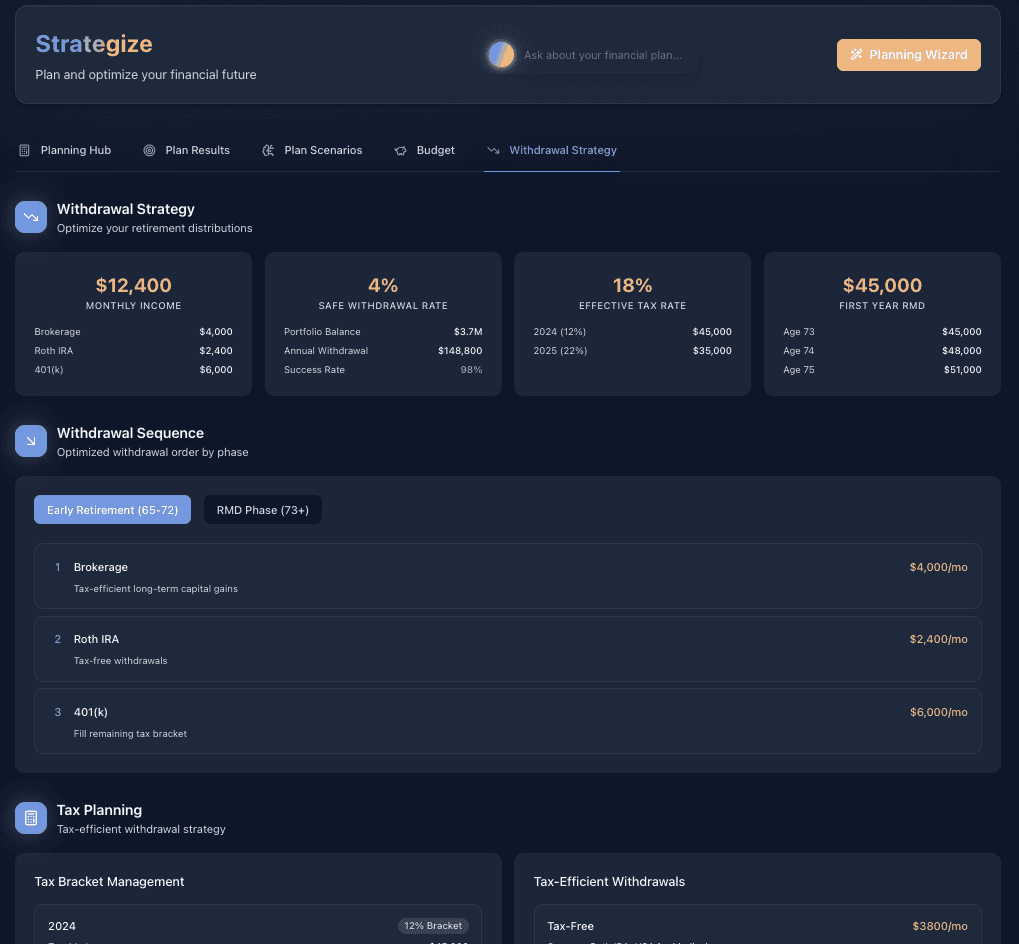Click the Budget piggy bank icon
Screen dimensions: 1019x944
tap(400, 150)
